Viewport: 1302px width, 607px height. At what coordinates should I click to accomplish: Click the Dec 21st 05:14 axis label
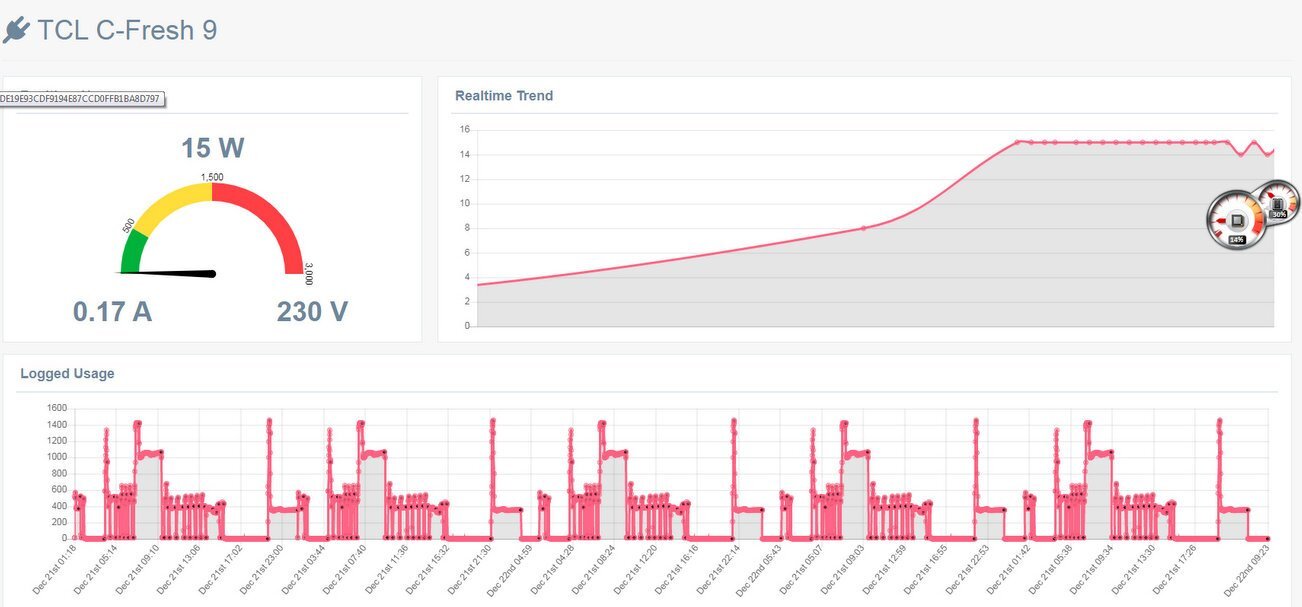pyautogui.click(x=97, y=569)
